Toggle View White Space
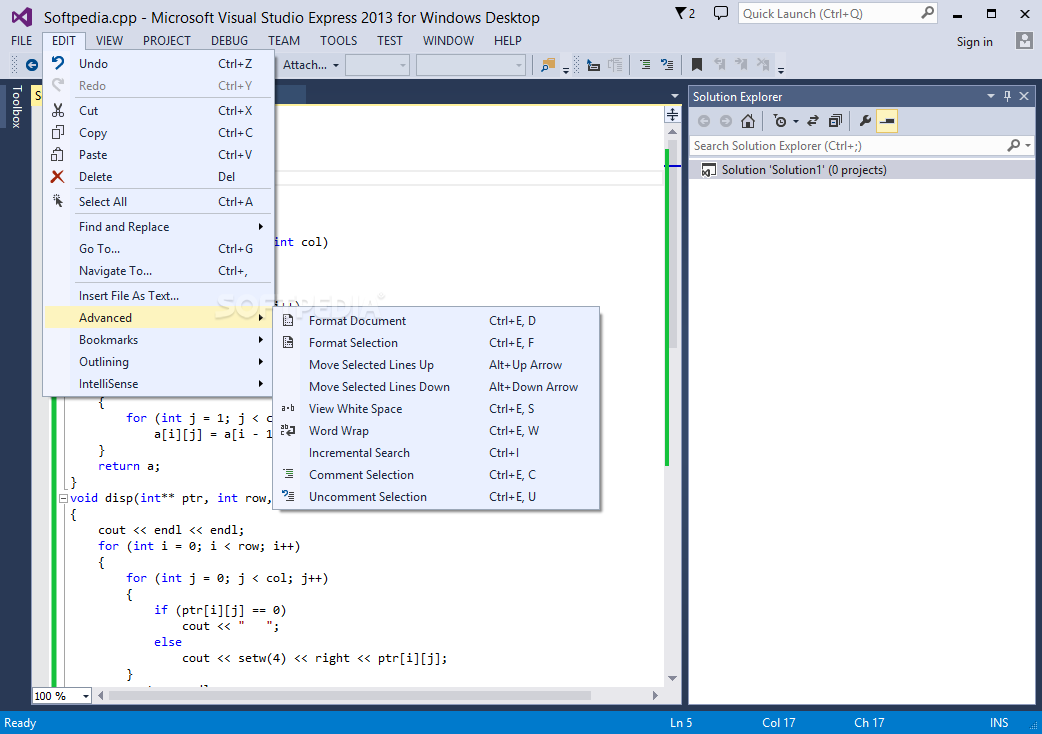Viewport: 1042px width, 734px height. [x=437, y=409]
